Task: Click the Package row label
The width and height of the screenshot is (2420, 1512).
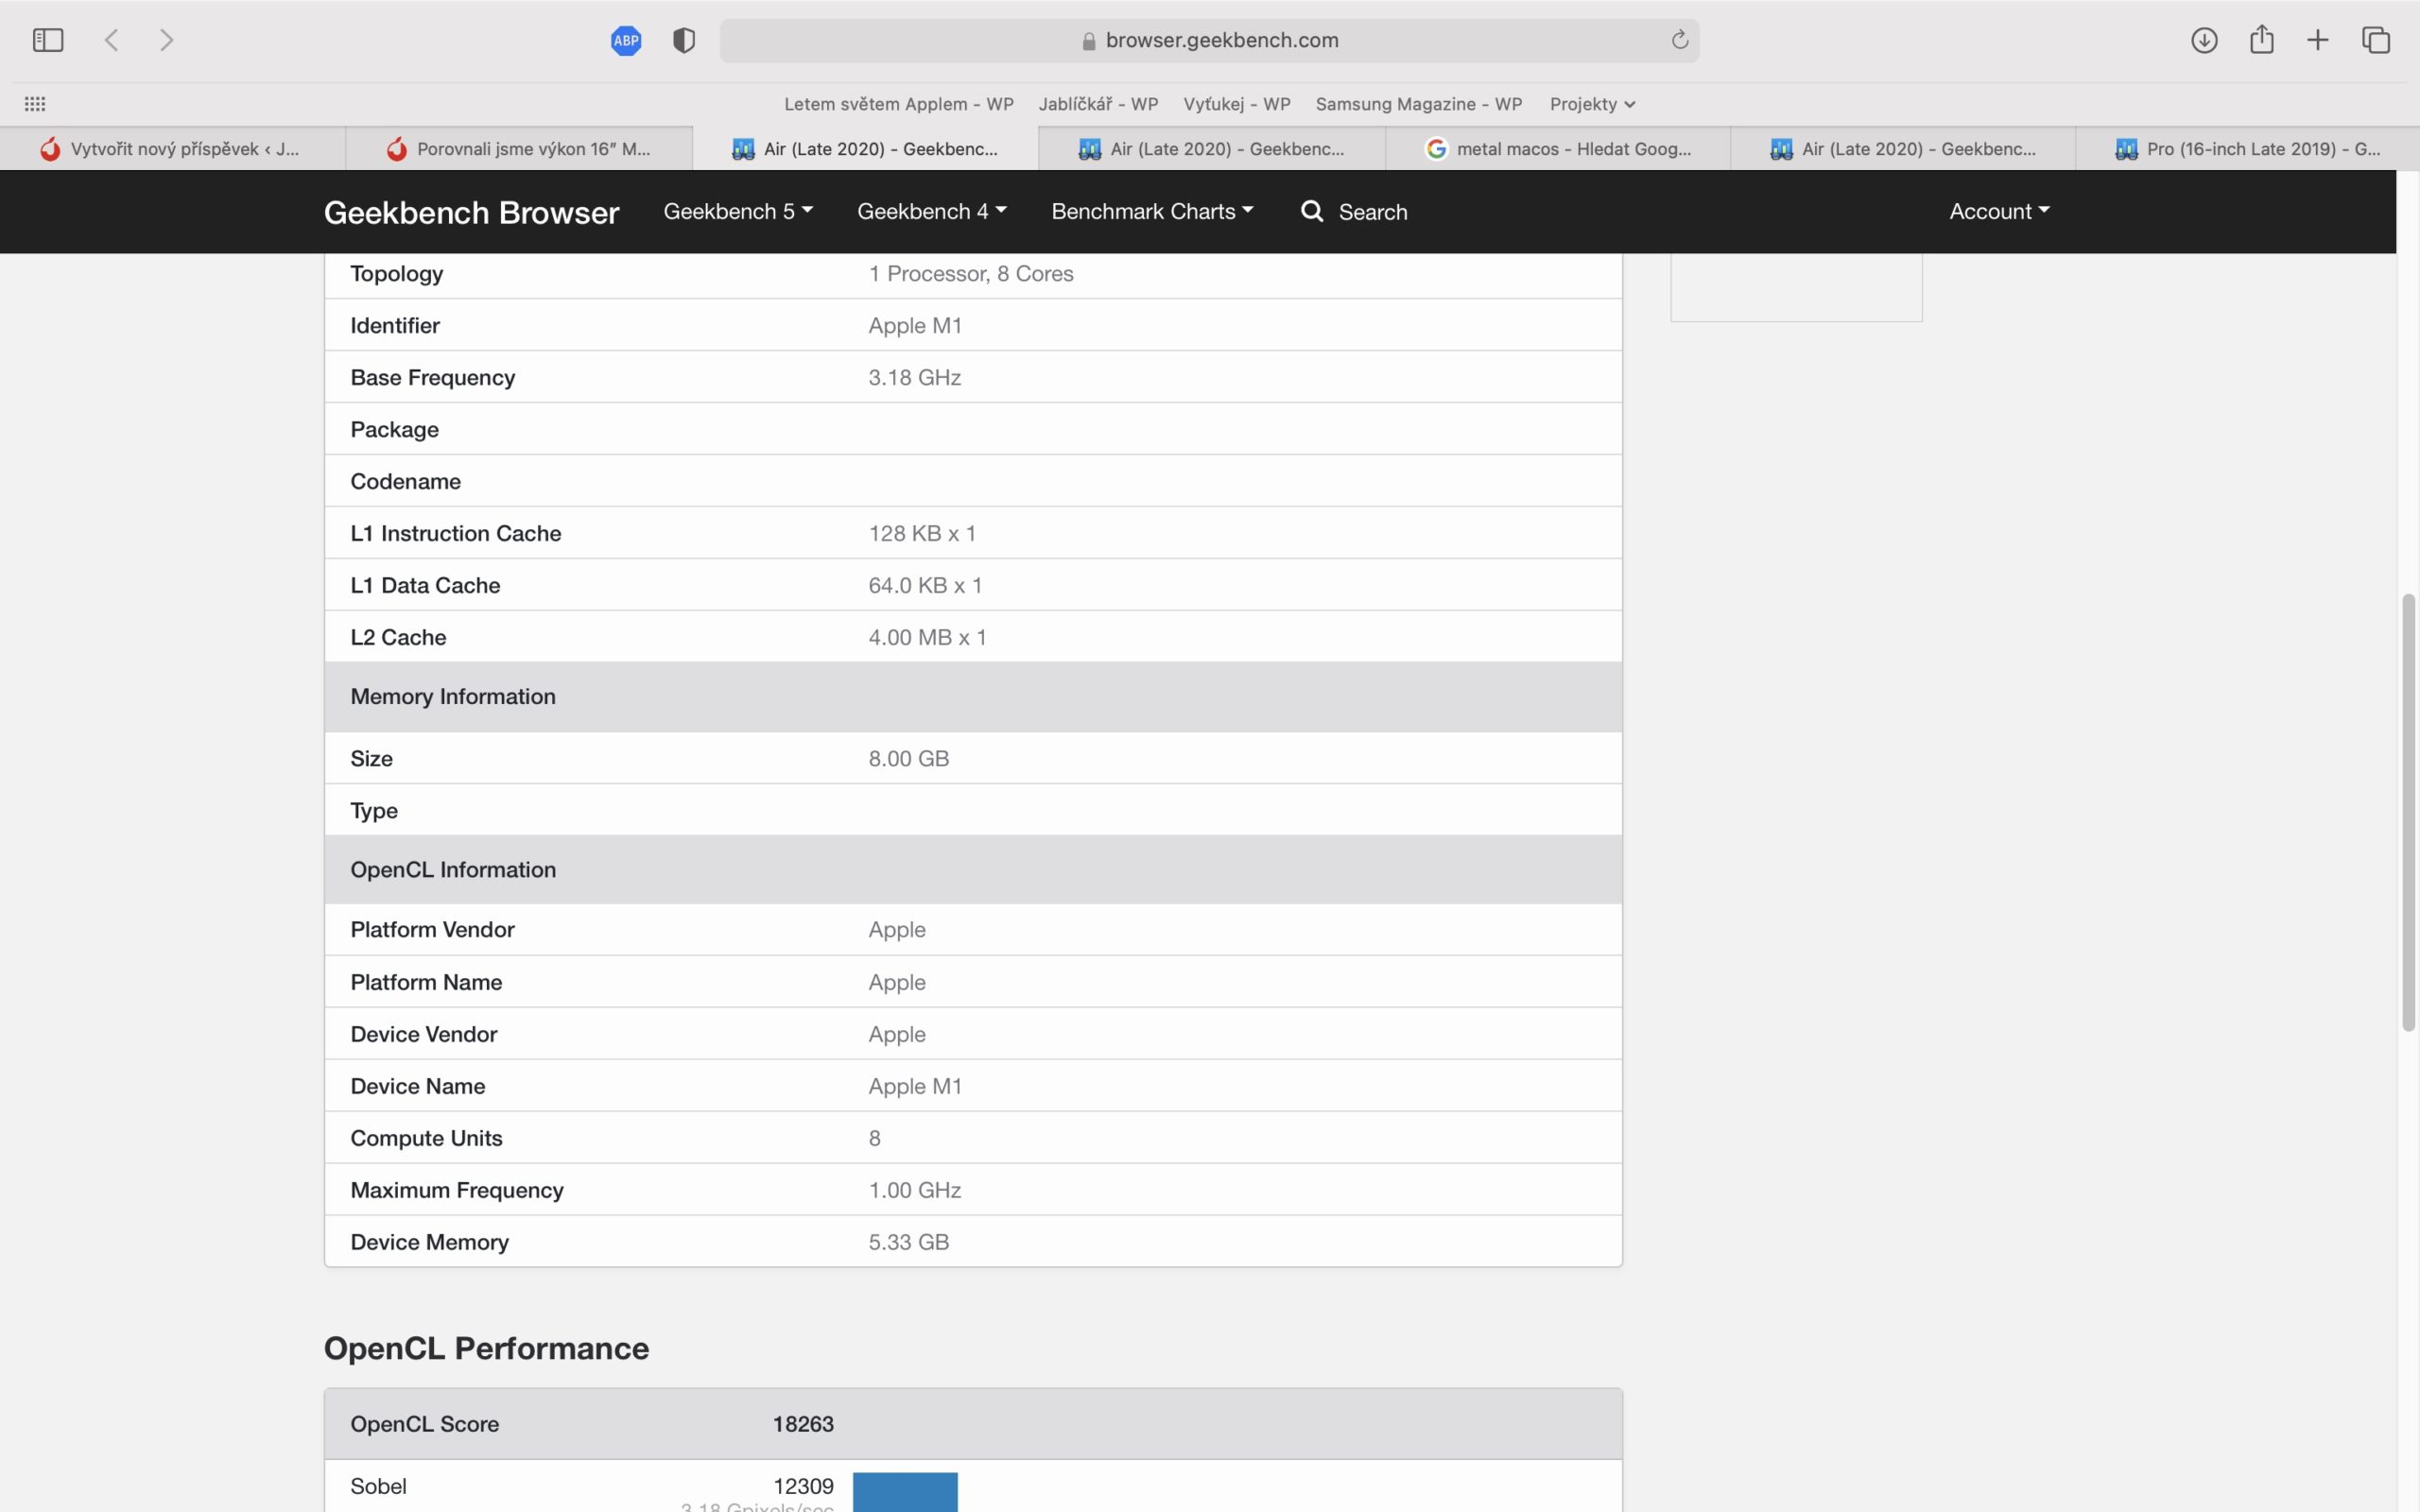Action: tap(394, 429)
